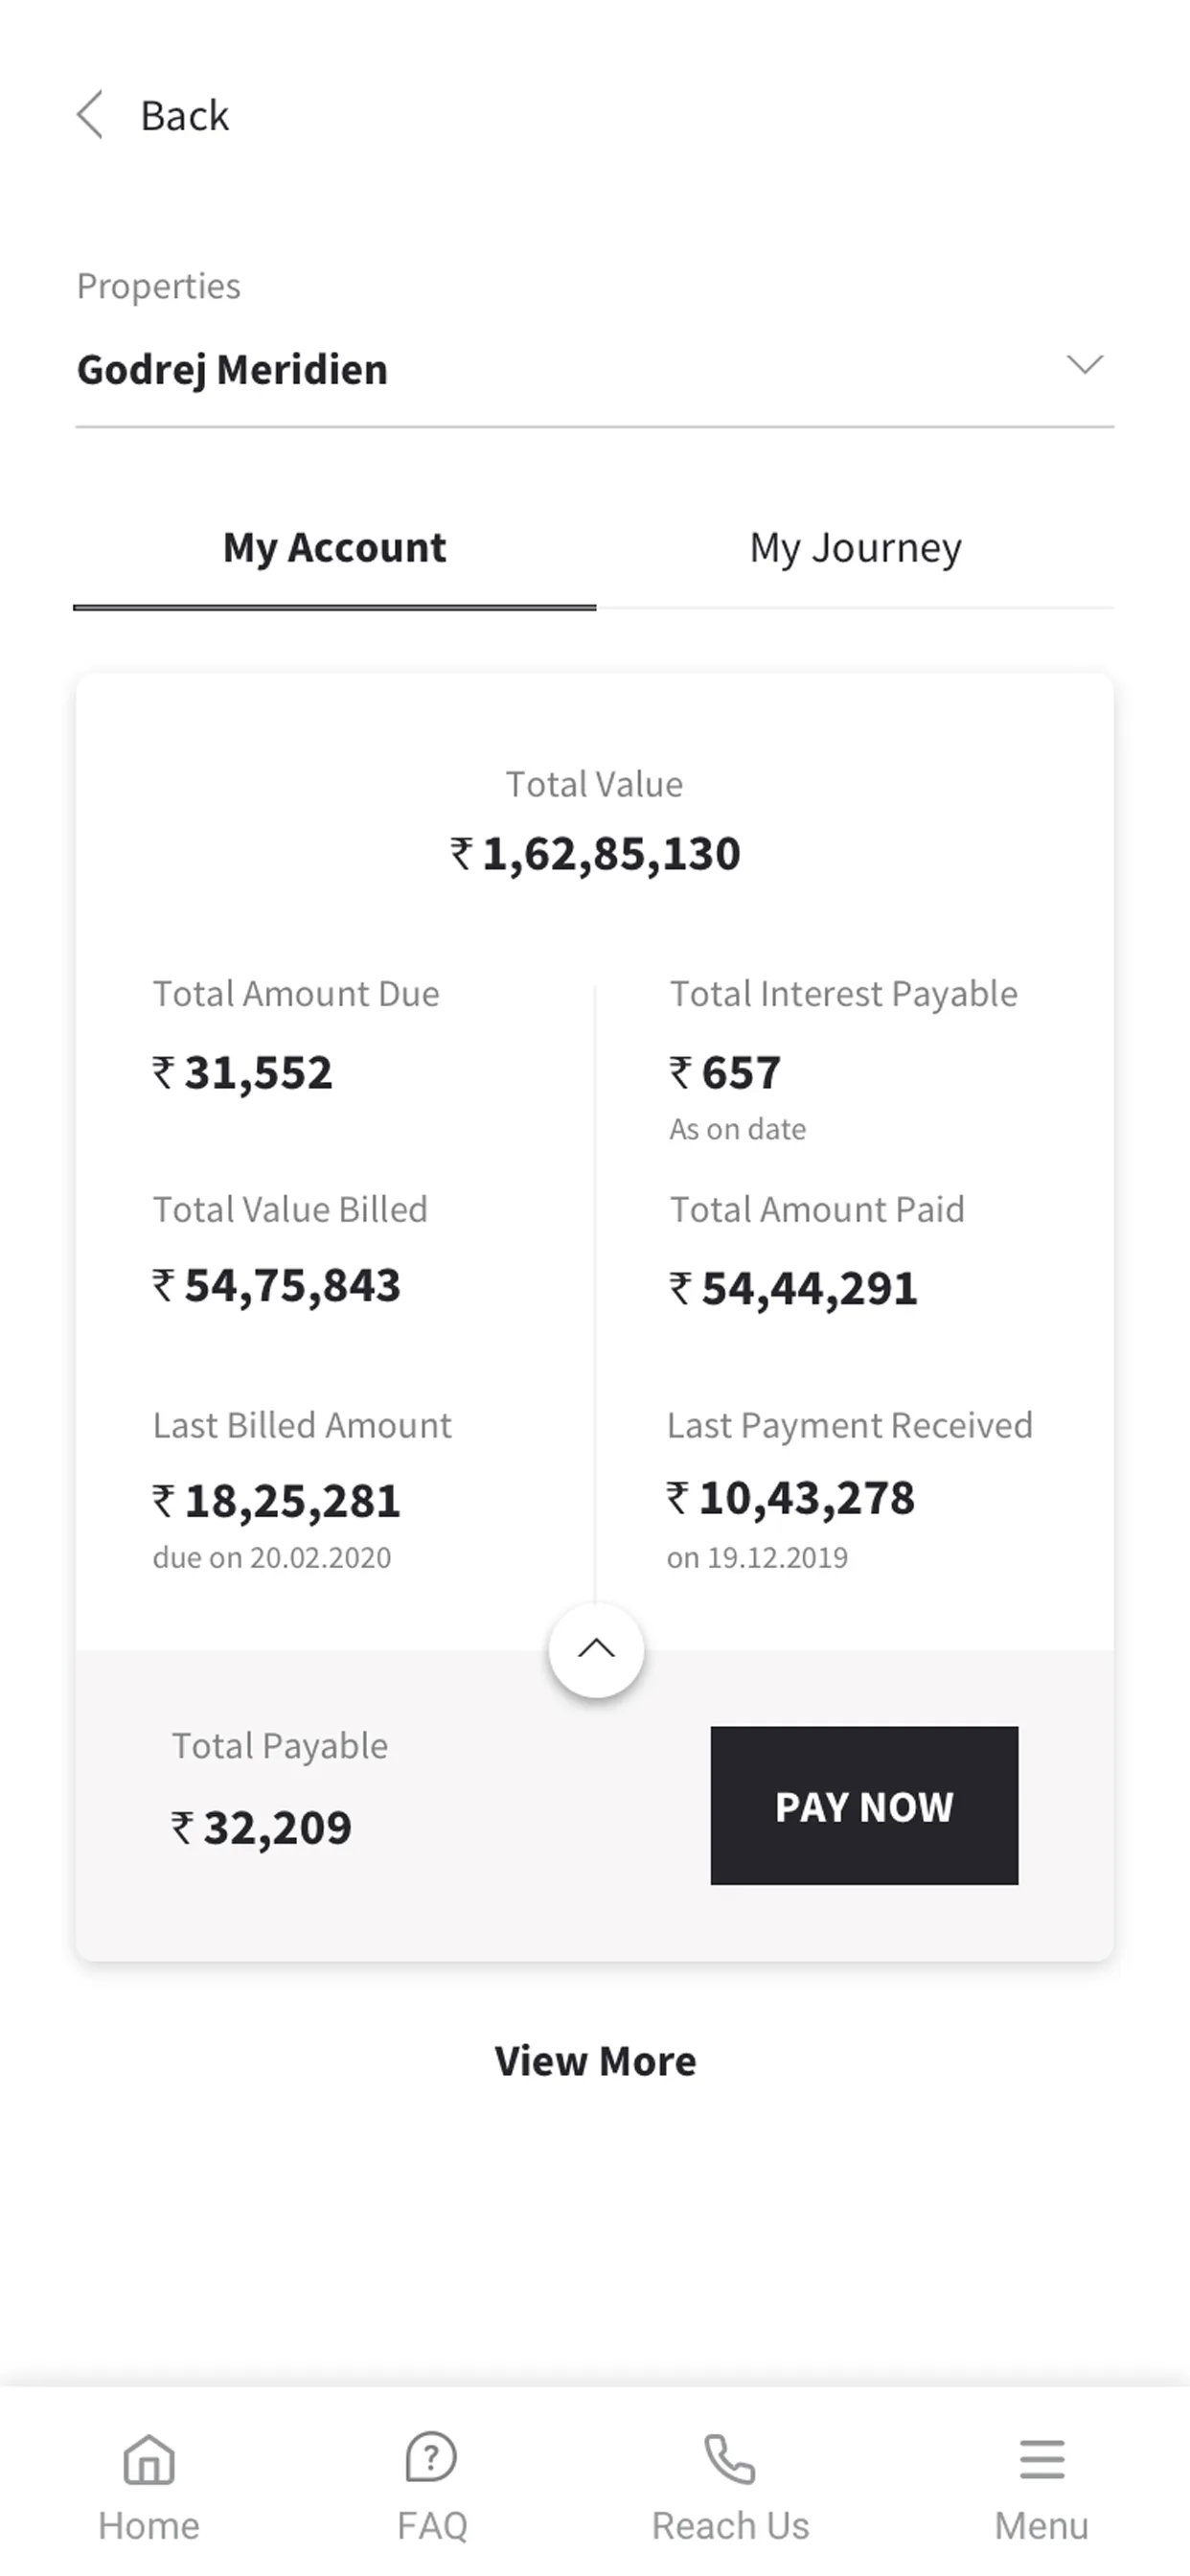
Task: Tap the Reach Us phone icon
Action: click(x=730, y=2460)
